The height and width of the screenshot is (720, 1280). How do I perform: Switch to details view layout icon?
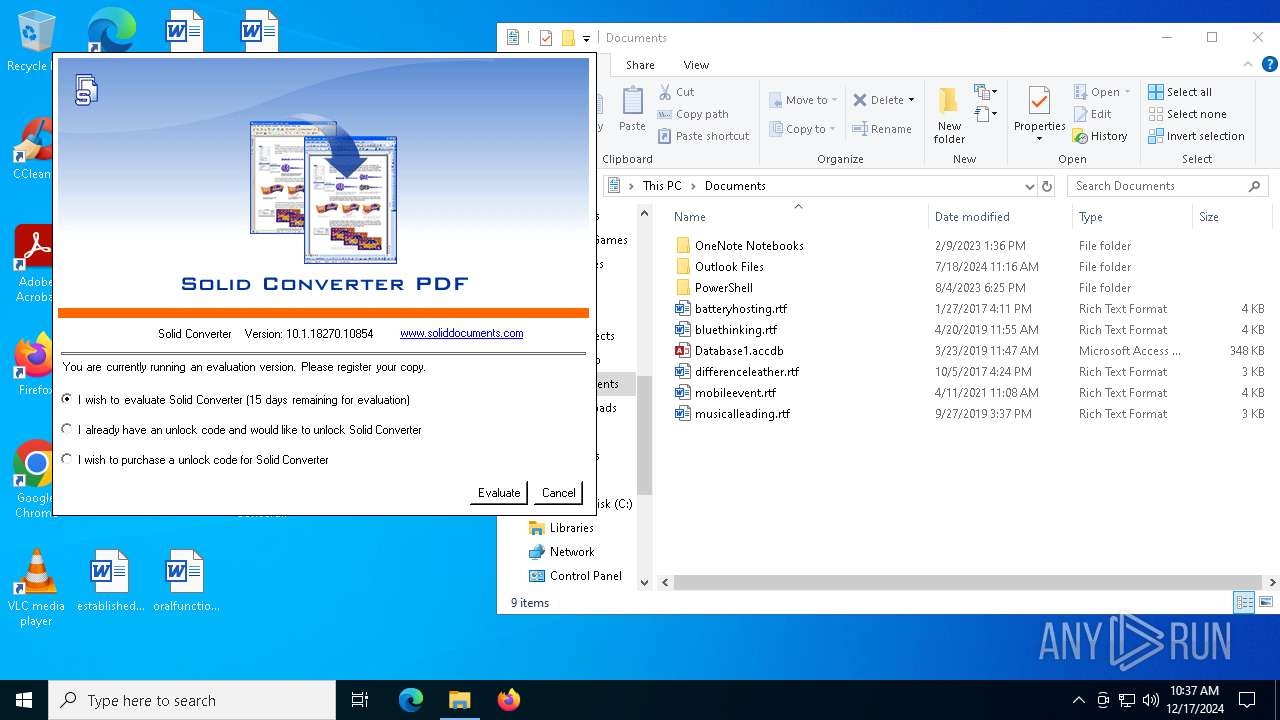pos(1244,602)
